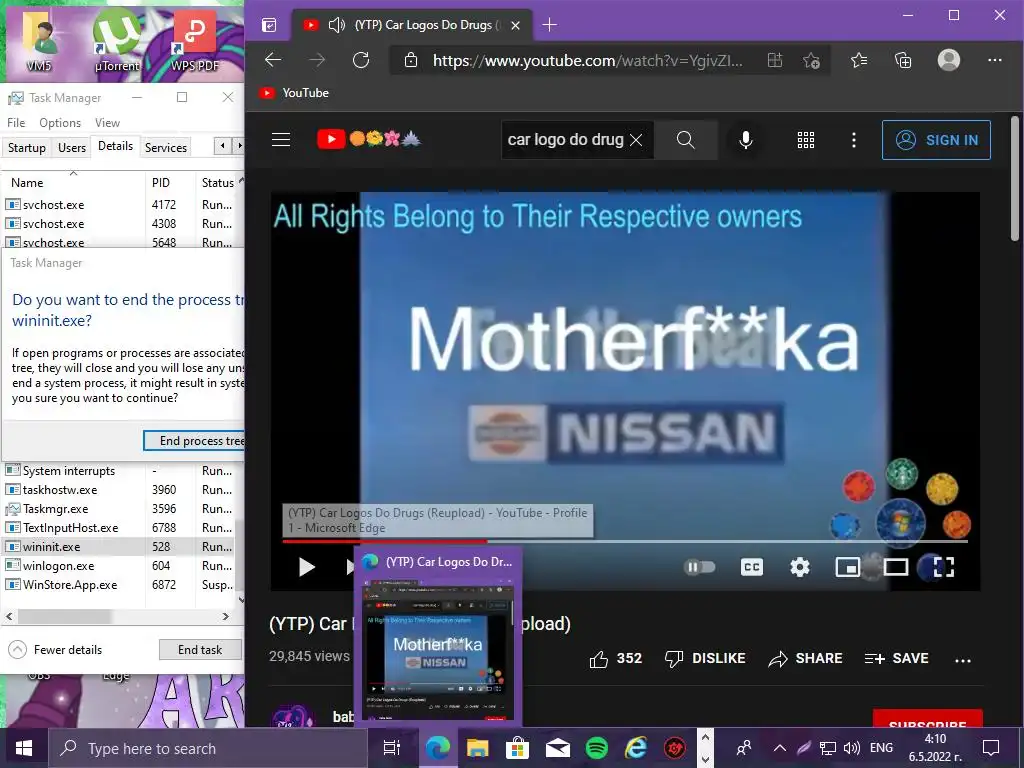Open Windows Start menu
1024x768 pixels.
[x=24, y=748]
